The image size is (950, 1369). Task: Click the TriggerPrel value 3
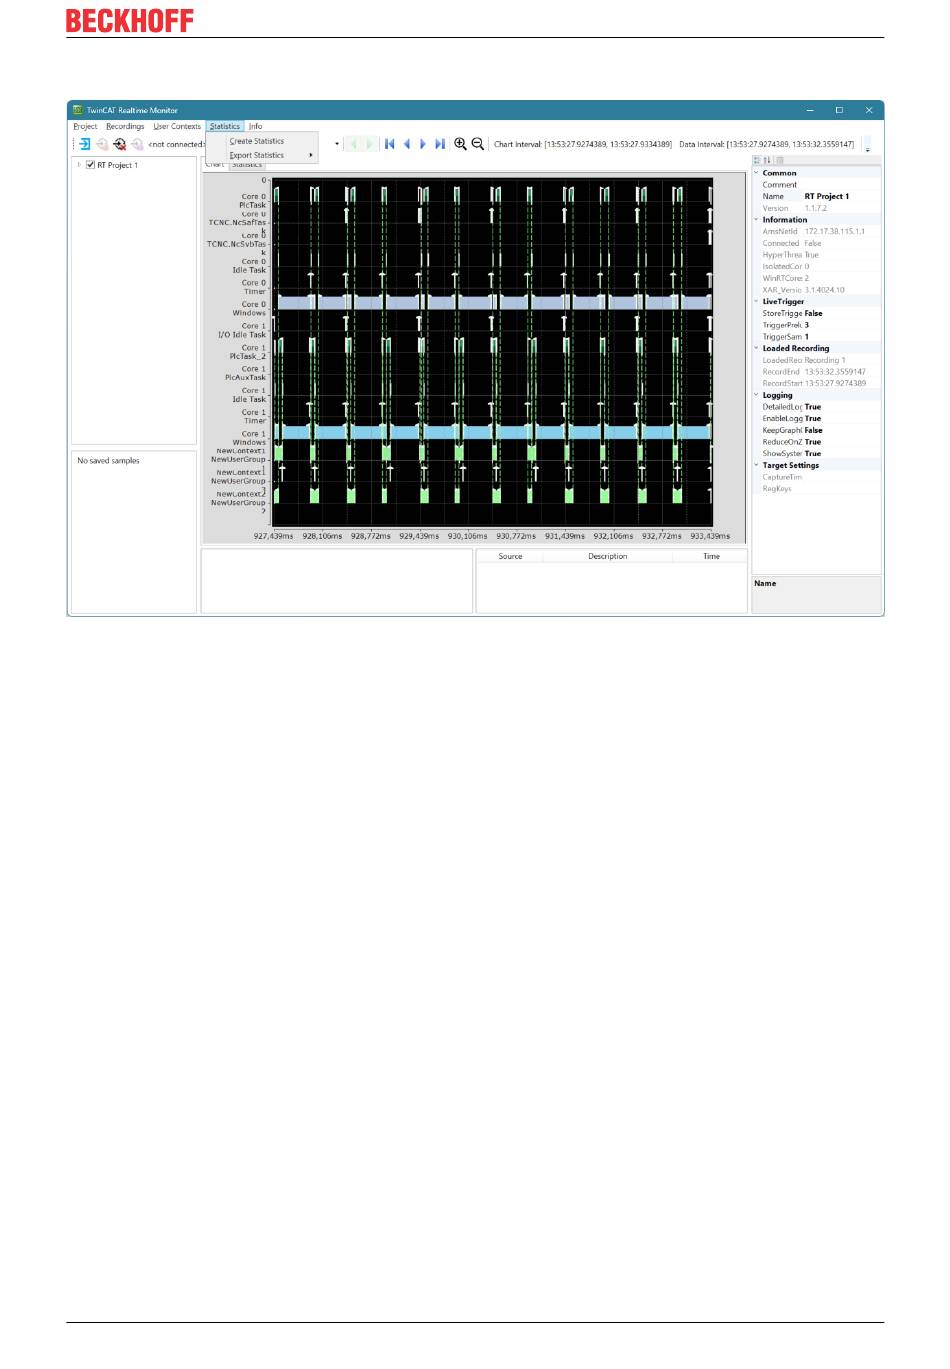coord(807,325)
